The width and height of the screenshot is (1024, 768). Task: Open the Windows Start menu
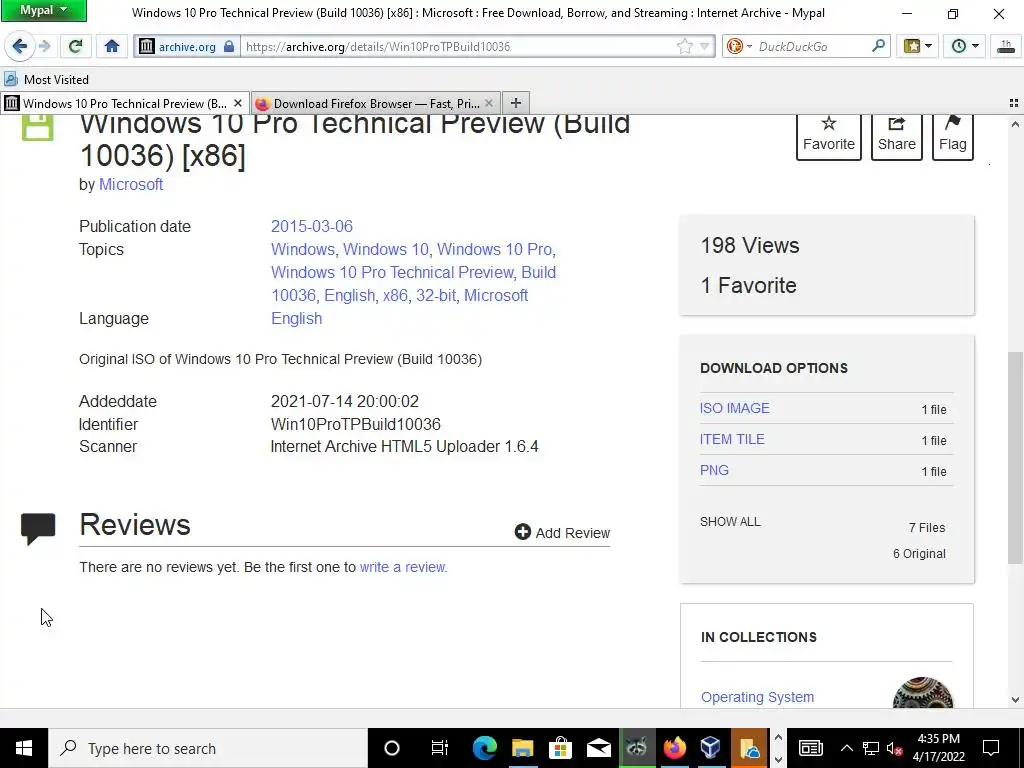(x=24, y=748)
